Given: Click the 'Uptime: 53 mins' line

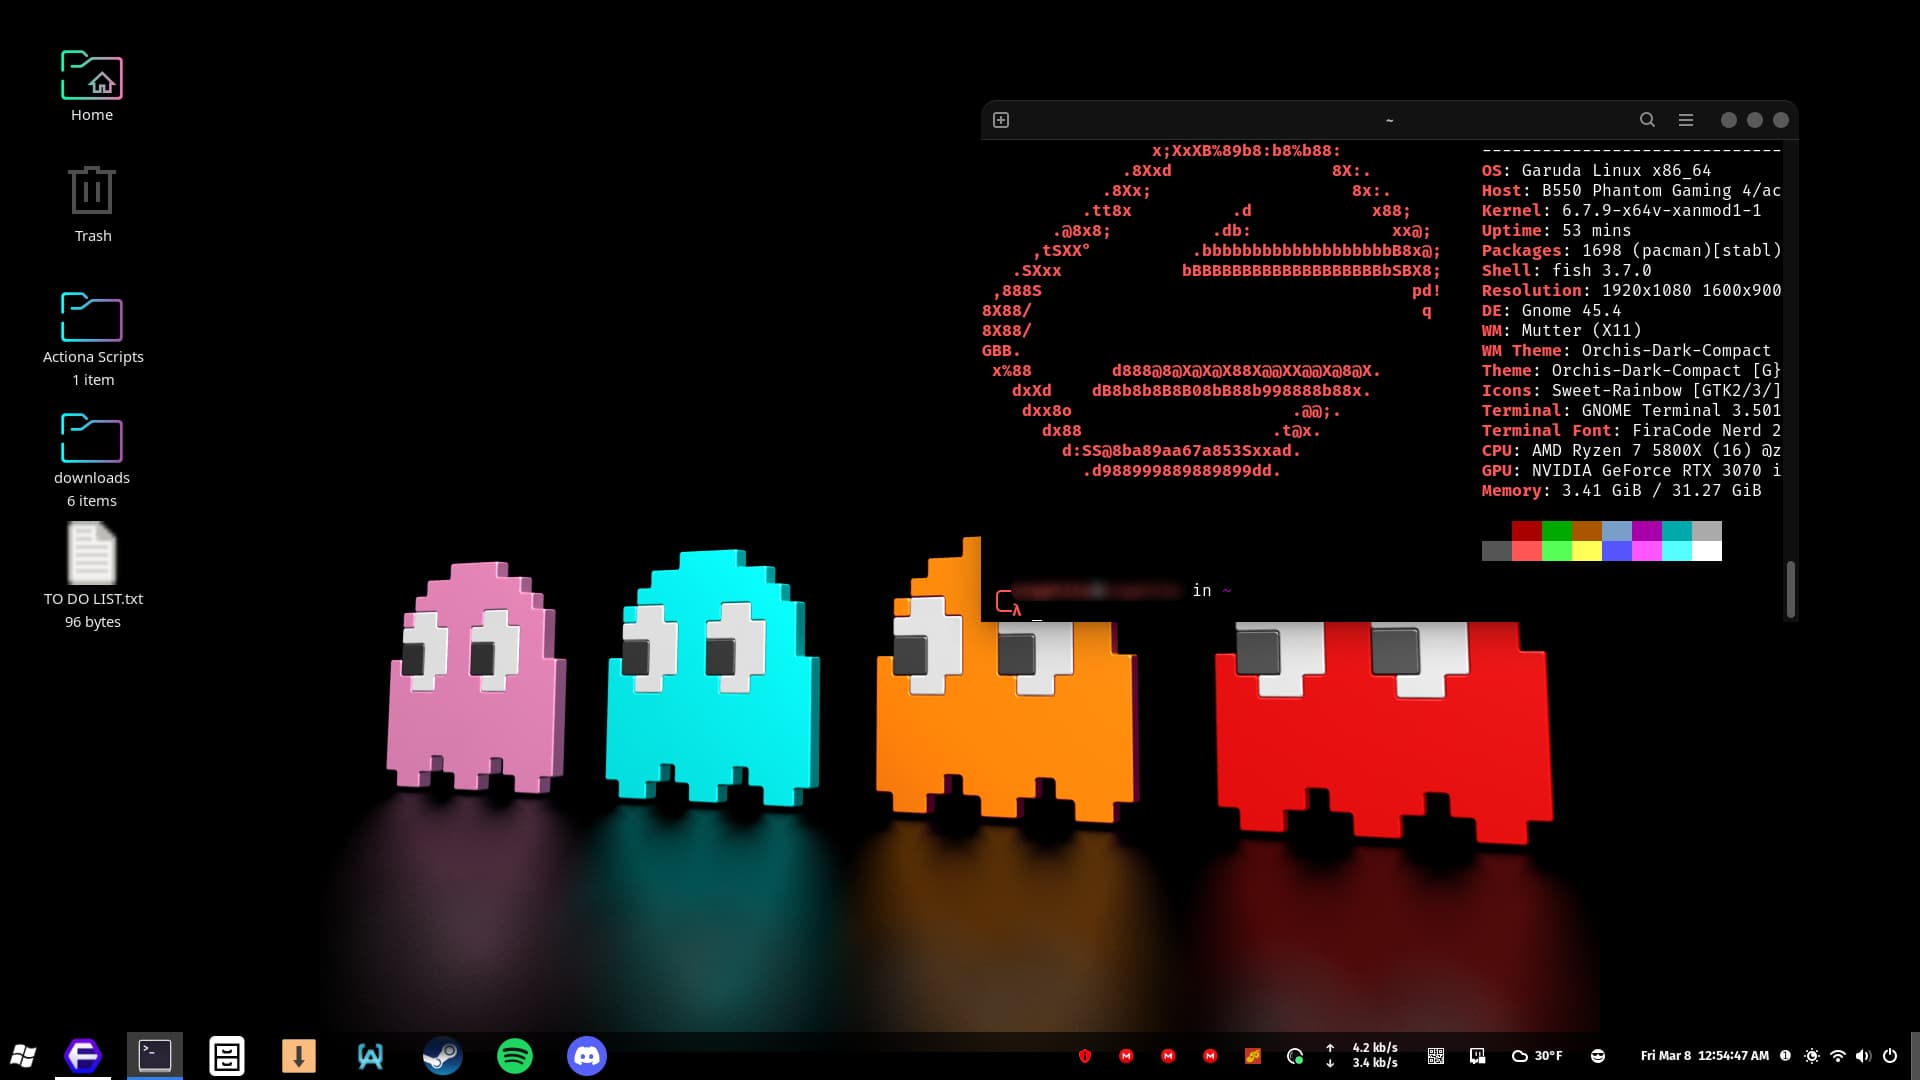Looking at the screenshot, I should coord(1556,231).
